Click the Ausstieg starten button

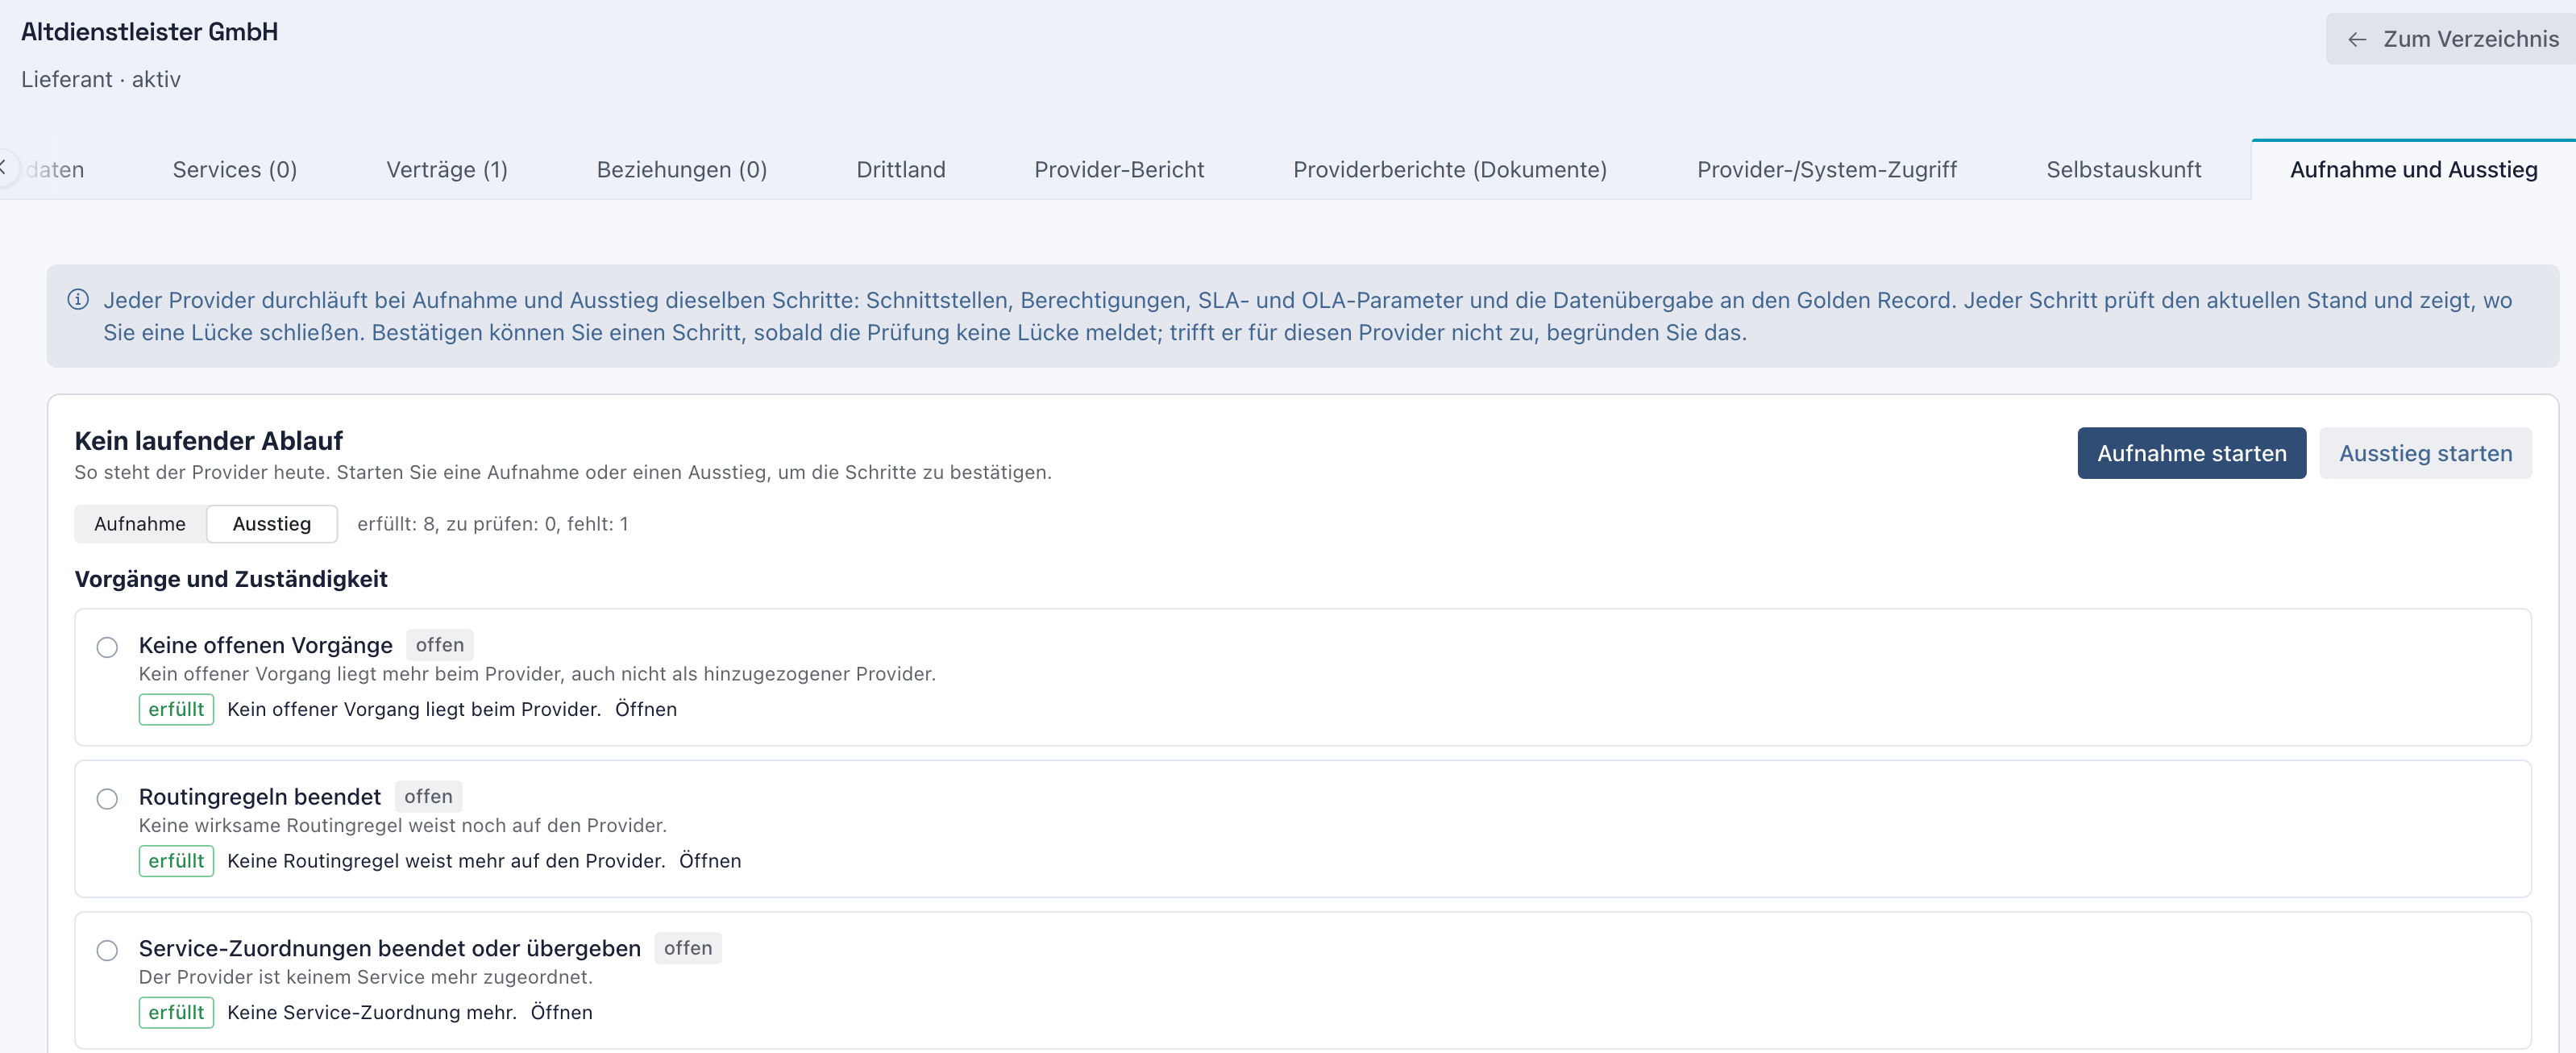click(x=2425, y=453)
